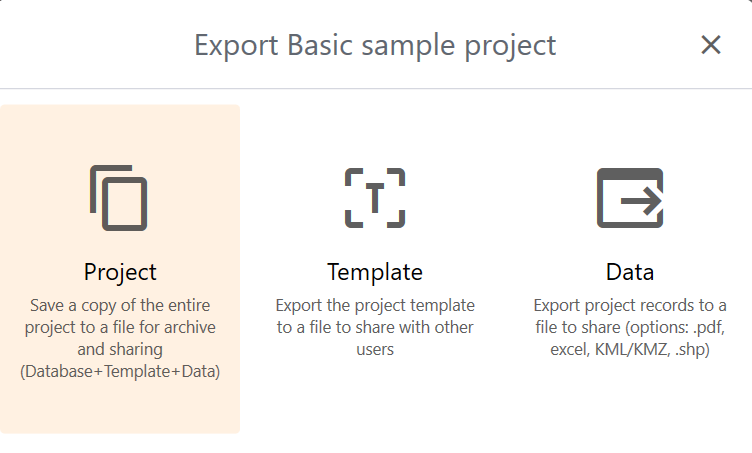Screen dimensions: 752x453
Task: Click the 'Save a copy of the entire project' description
Action: click(120, 304)
